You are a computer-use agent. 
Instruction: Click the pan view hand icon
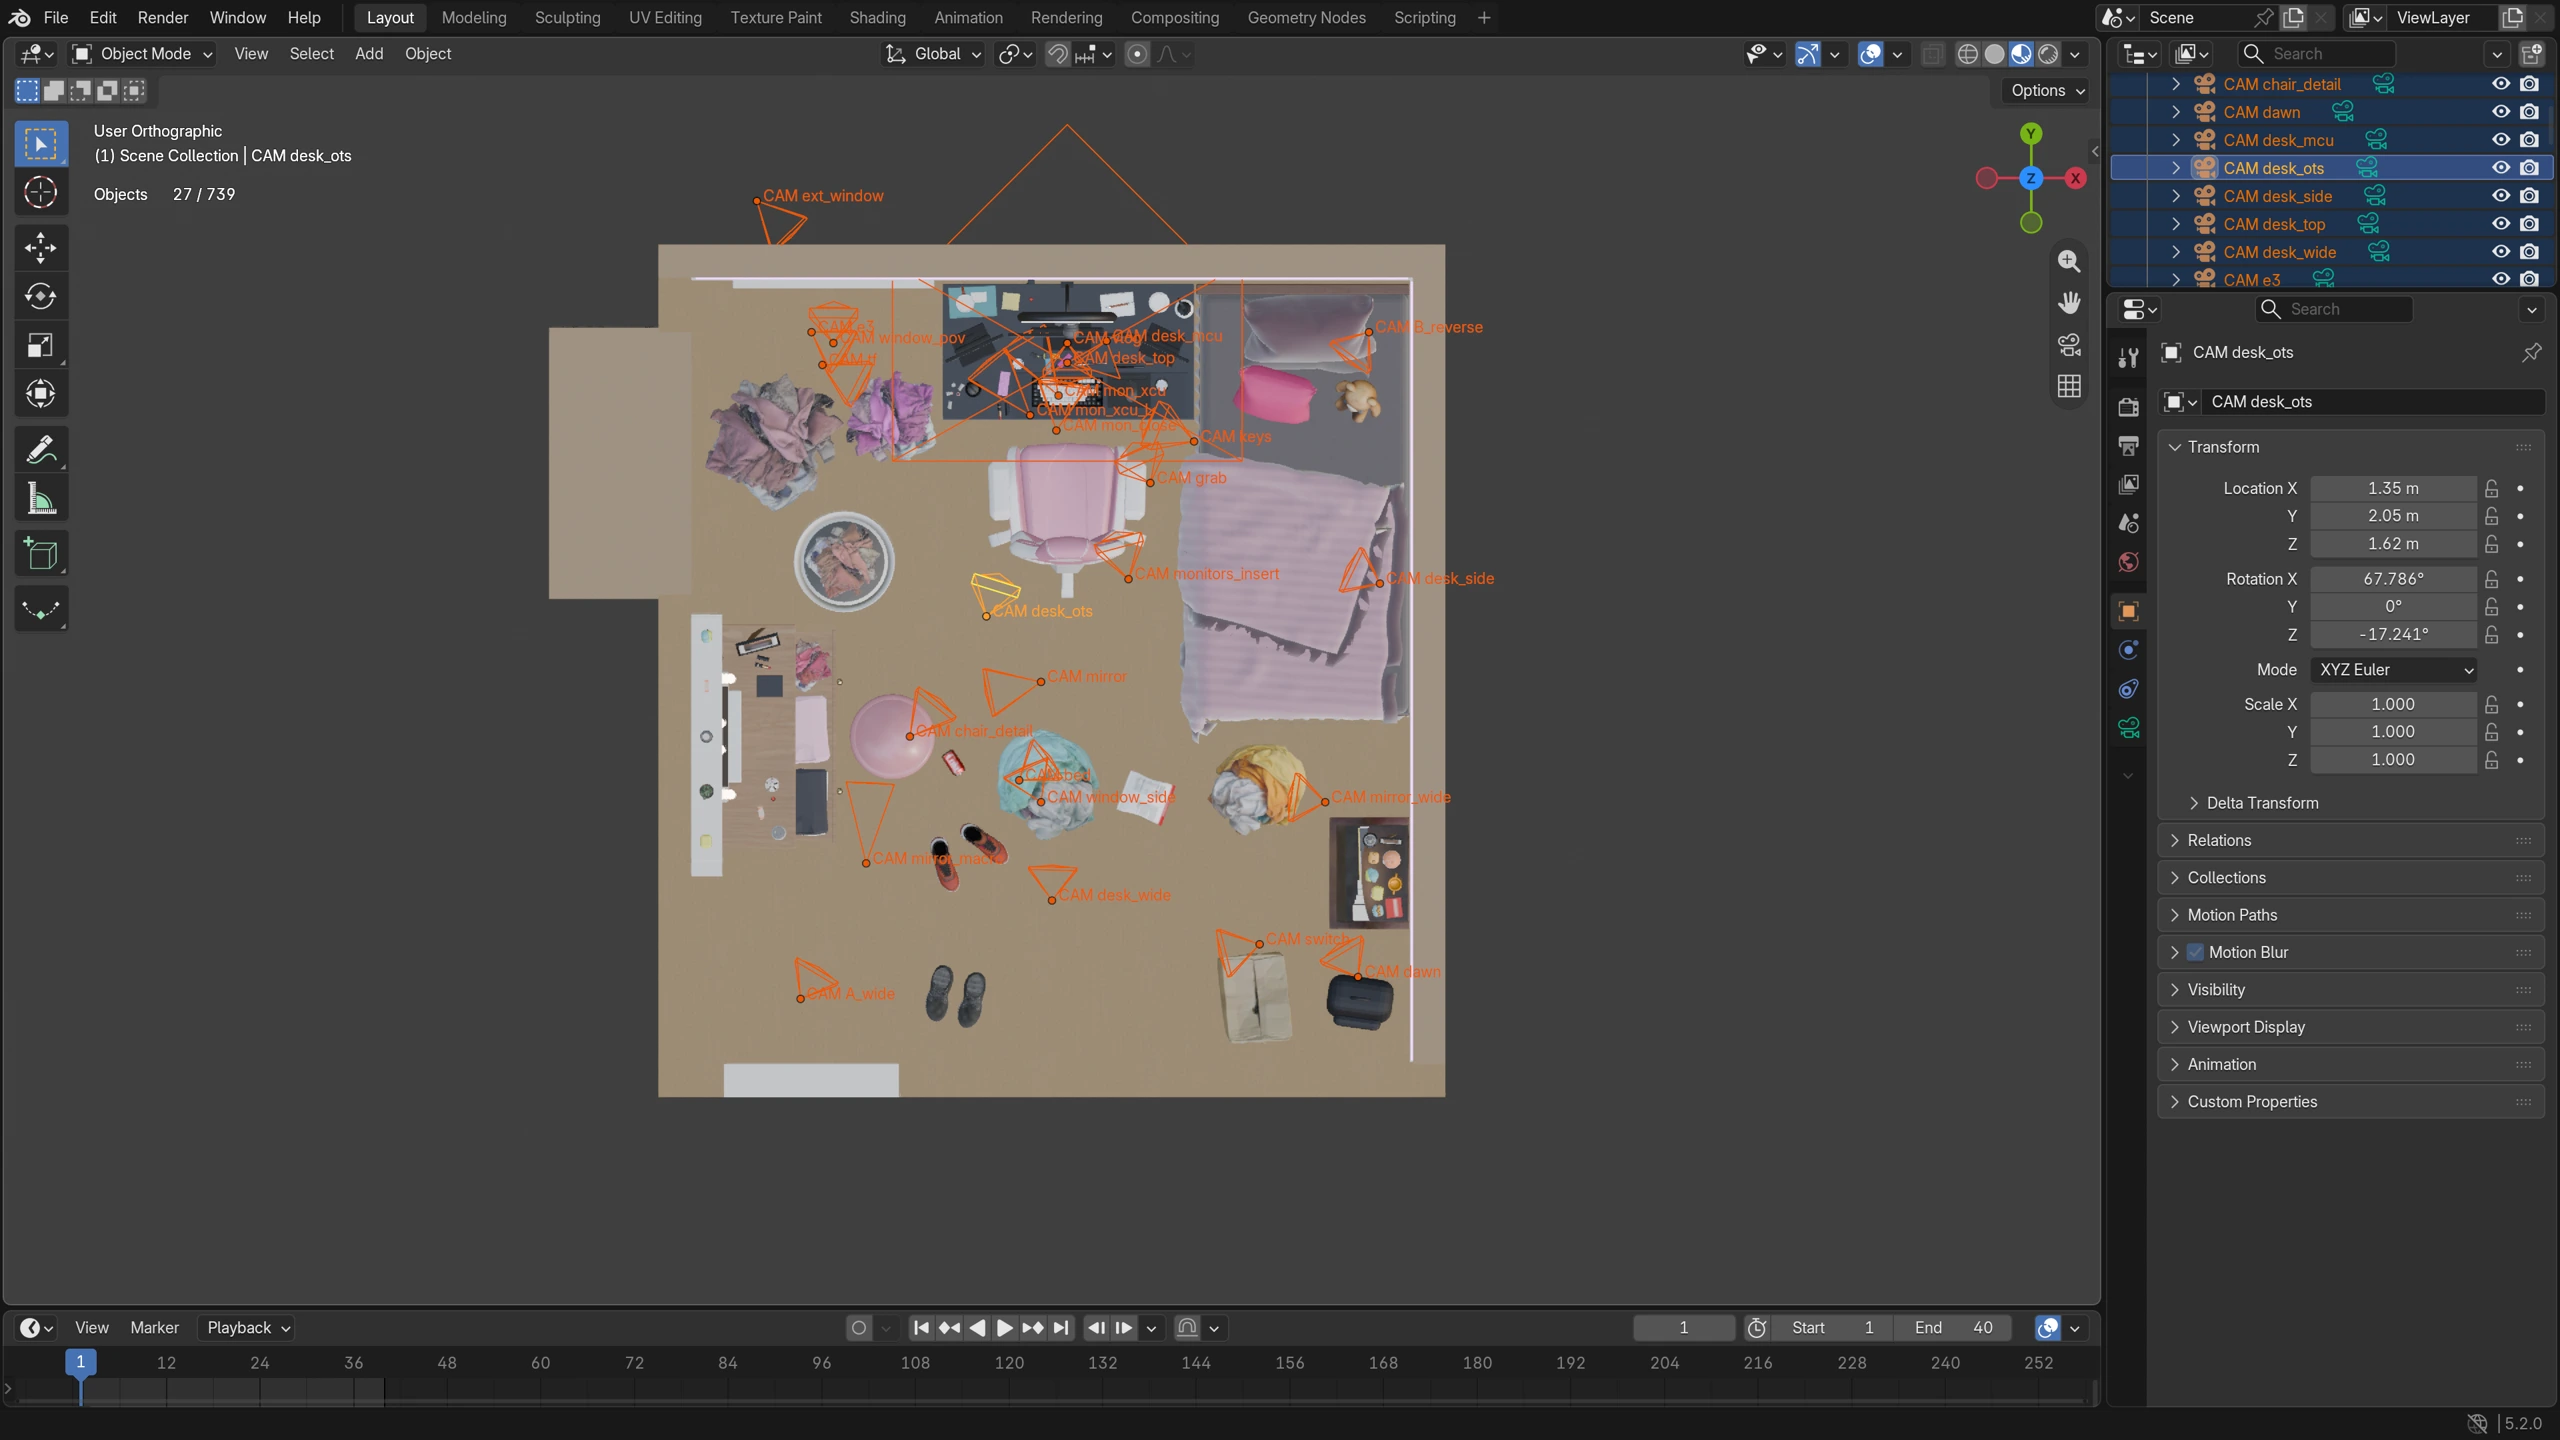2069,303
